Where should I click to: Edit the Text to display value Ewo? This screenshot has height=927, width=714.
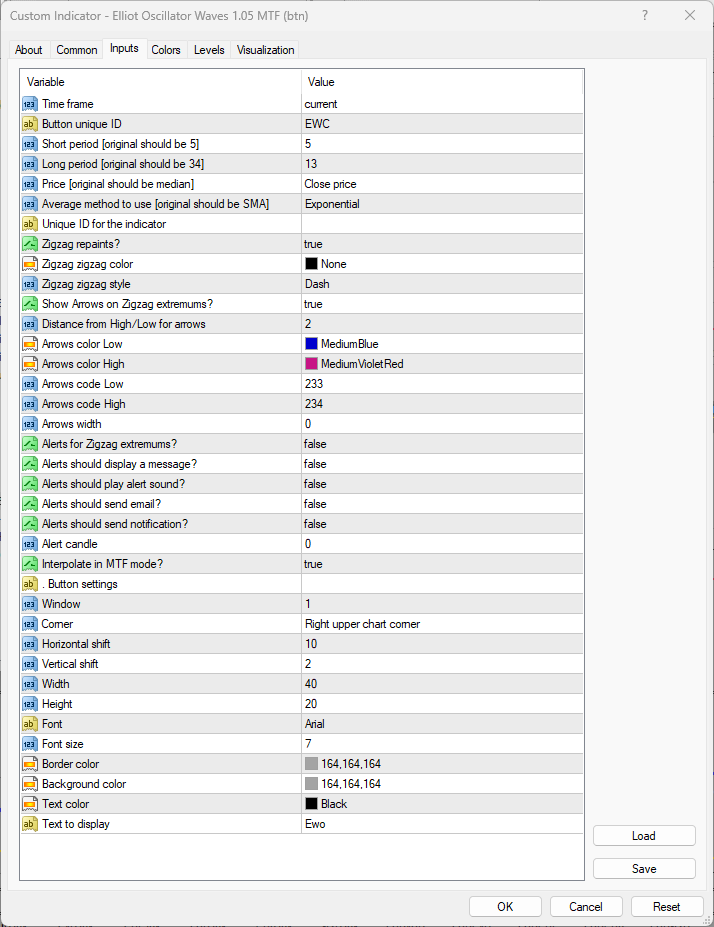pos(442,824)
